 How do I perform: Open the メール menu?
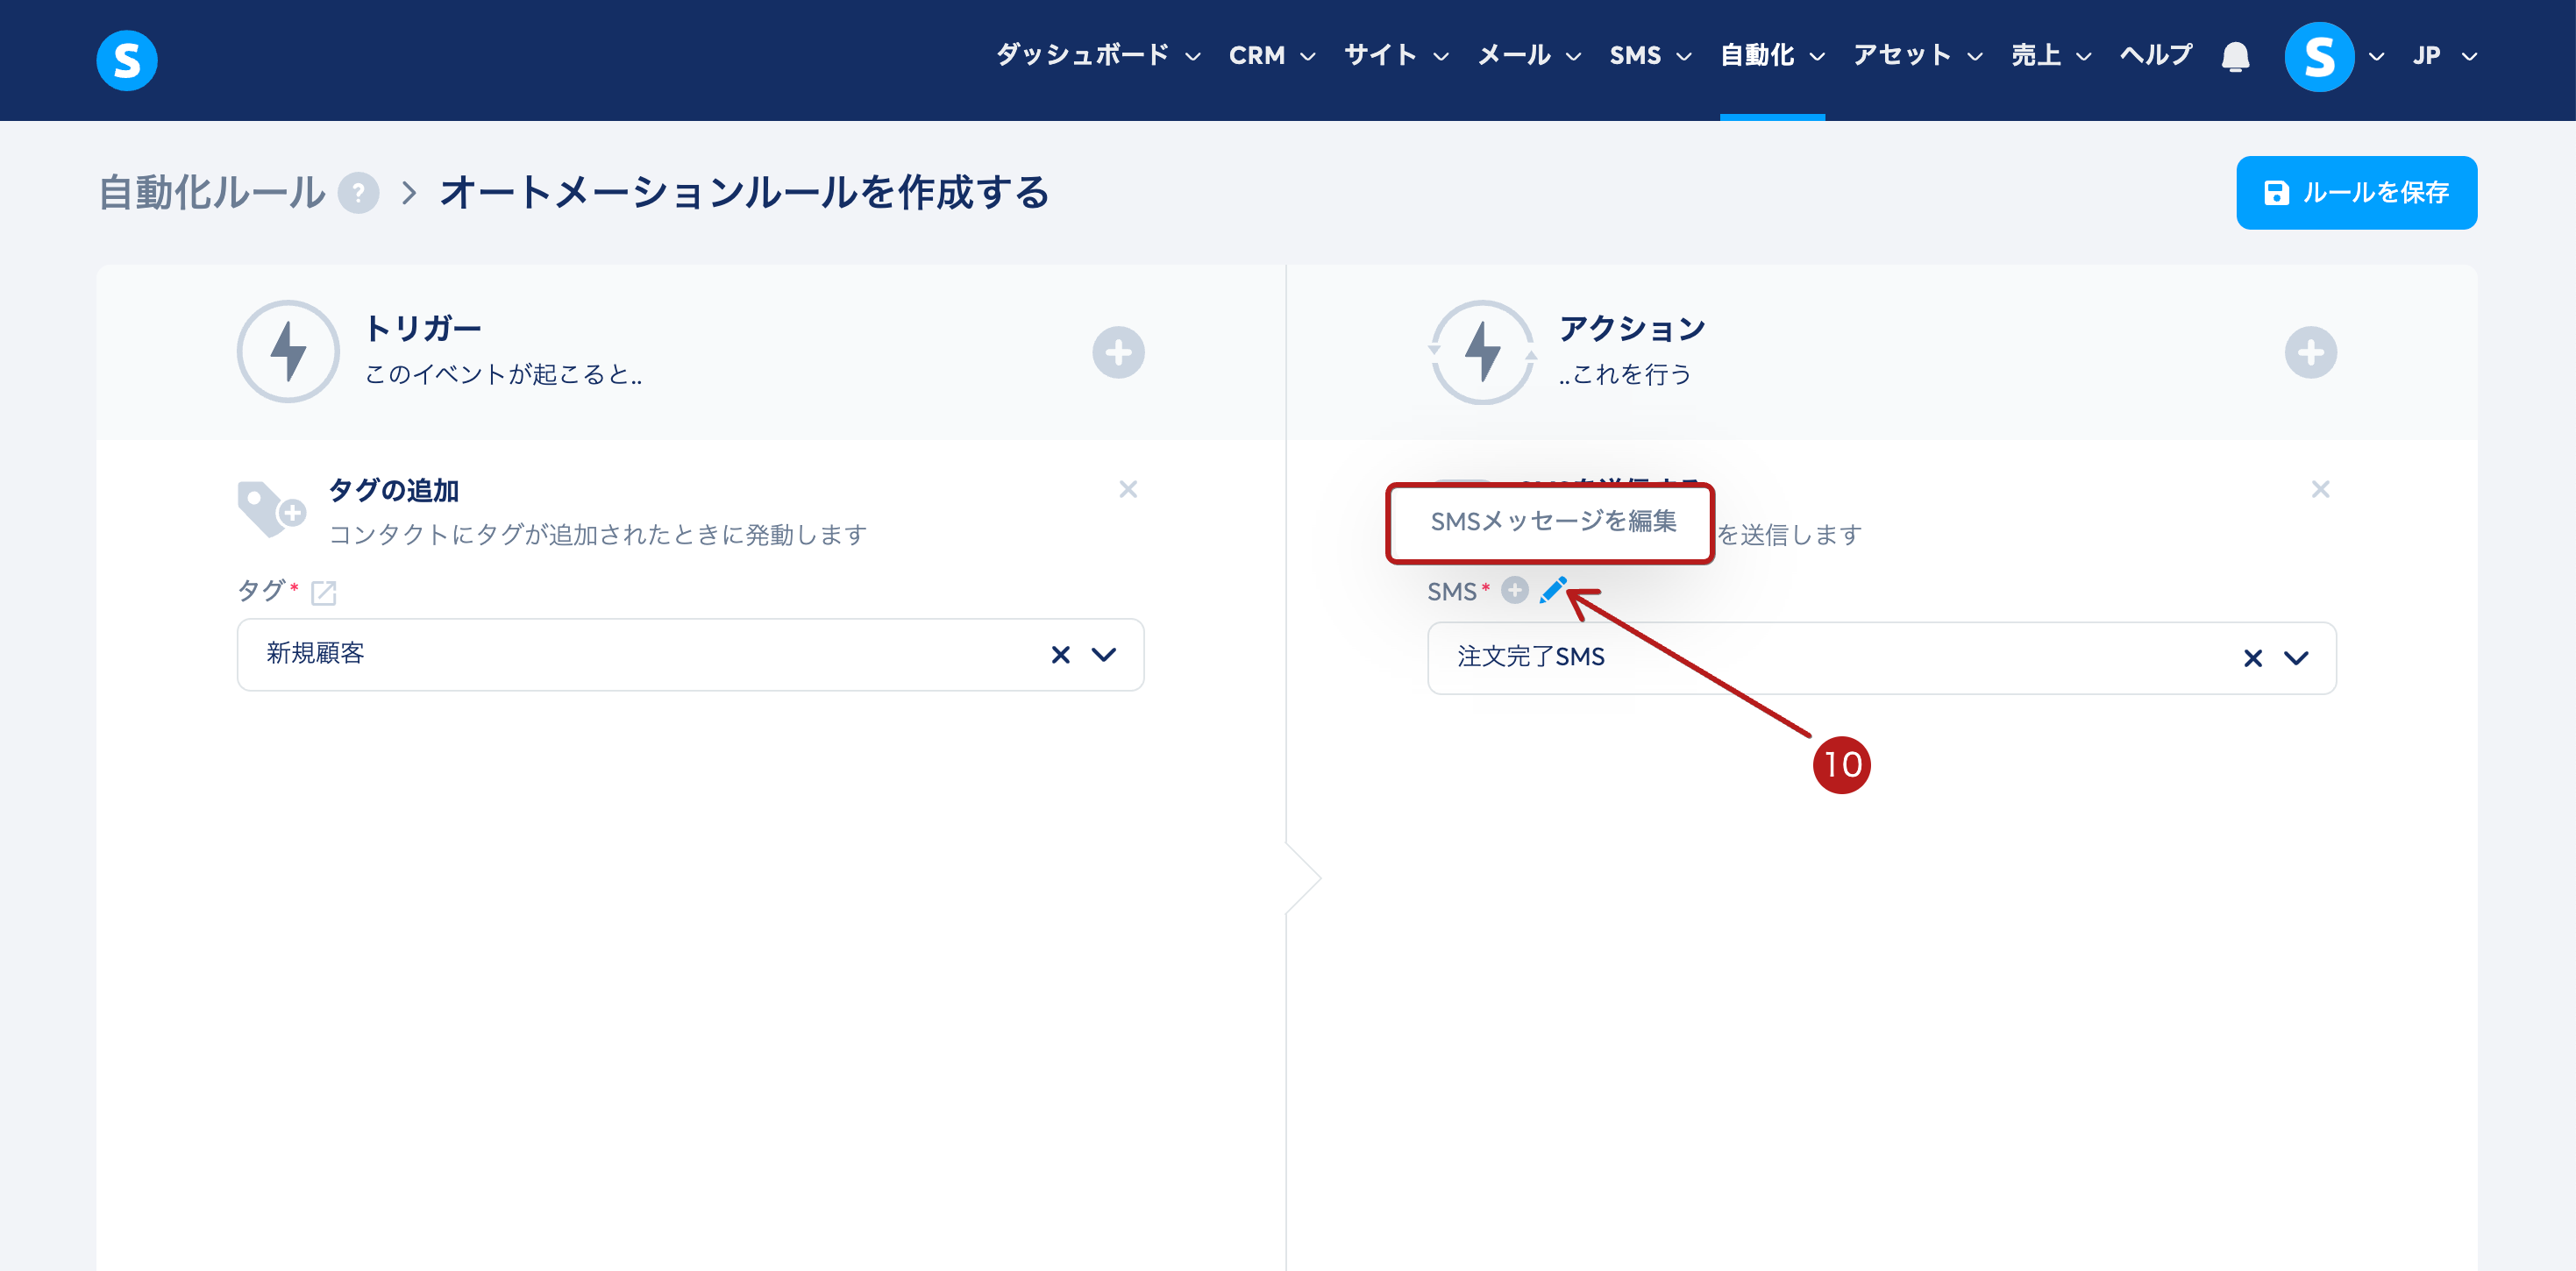tap(1529, 56)
